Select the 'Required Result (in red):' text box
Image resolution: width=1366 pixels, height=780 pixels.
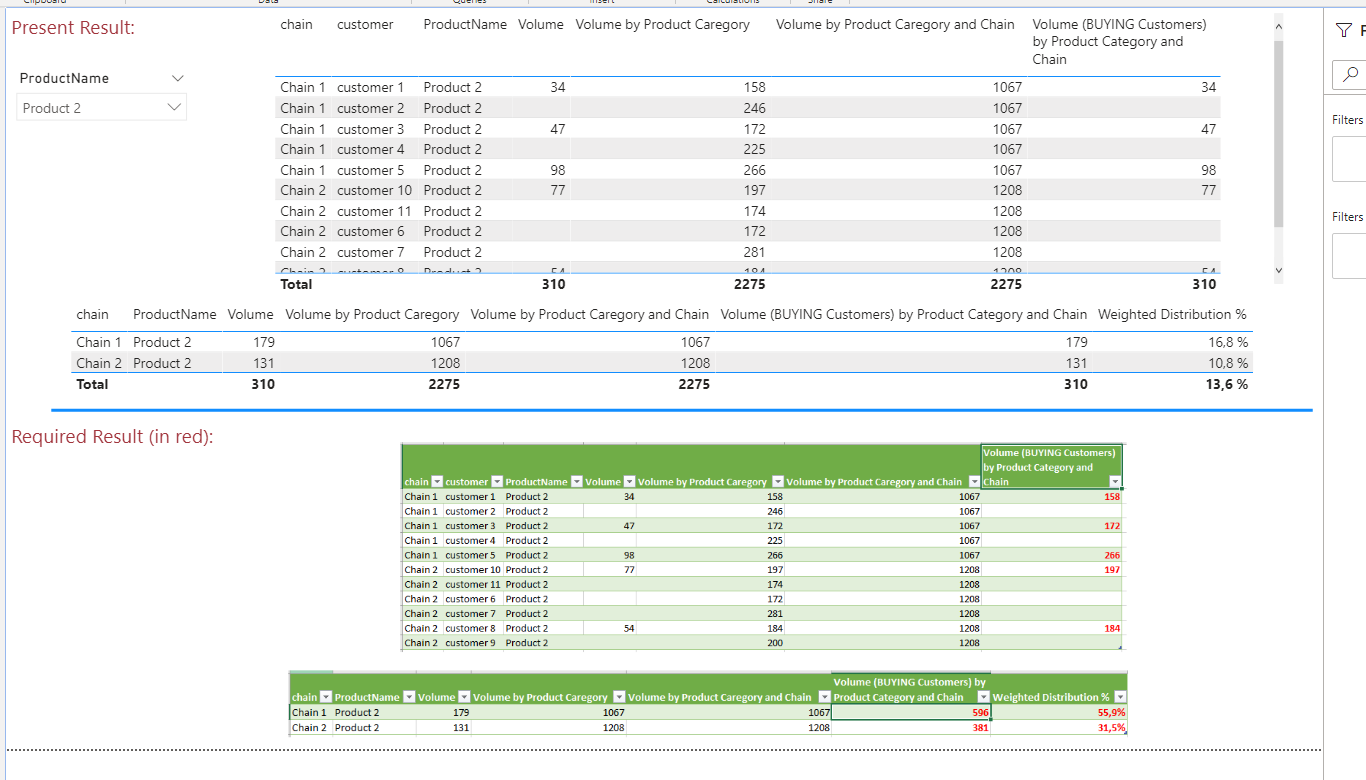tap(112, 437)
